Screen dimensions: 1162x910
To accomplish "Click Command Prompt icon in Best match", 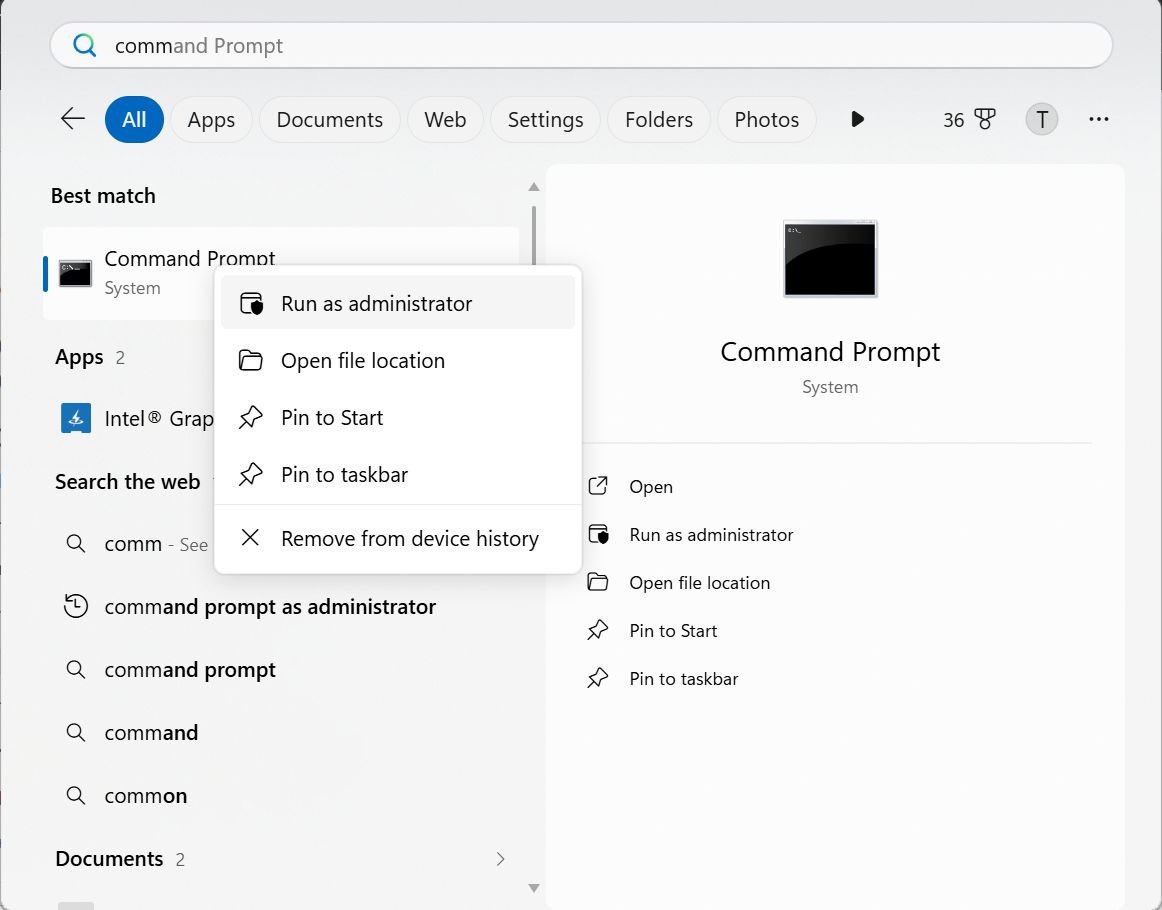I will (75, 273).
